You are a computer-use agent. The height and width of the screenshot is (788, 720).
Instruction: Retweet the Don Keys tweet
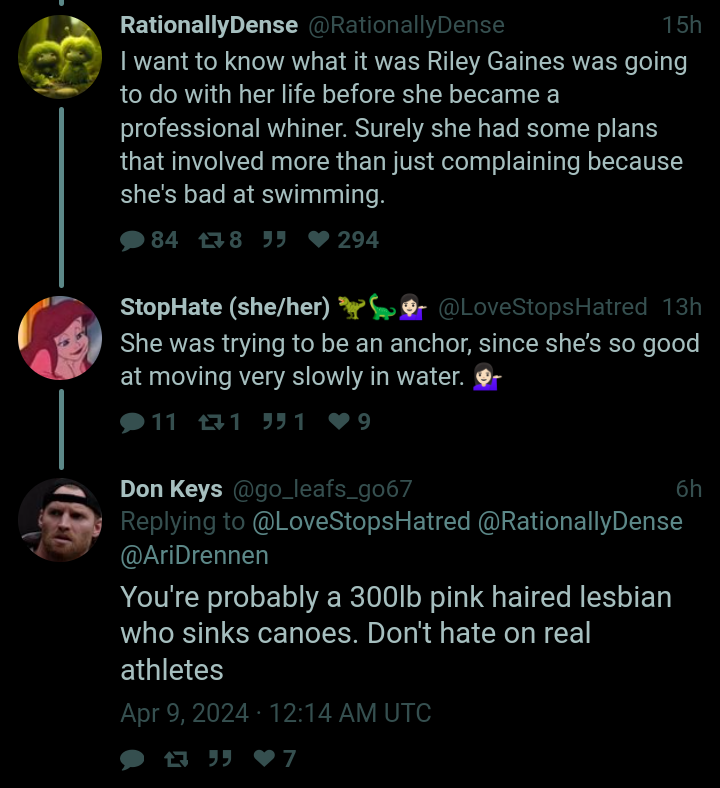pos(176,759)
